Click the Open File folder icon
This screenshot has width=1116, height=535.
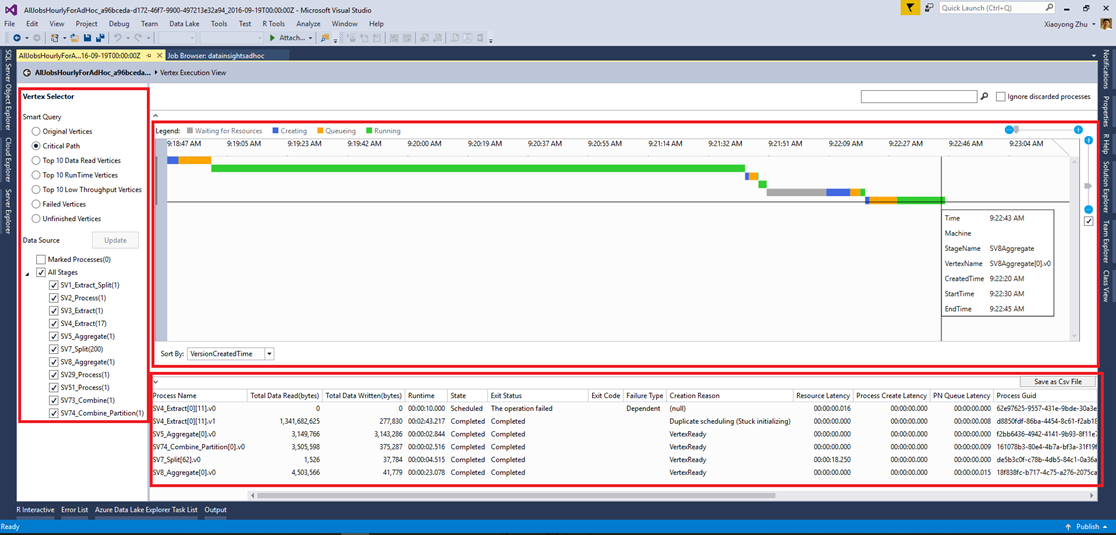[75, 37]
